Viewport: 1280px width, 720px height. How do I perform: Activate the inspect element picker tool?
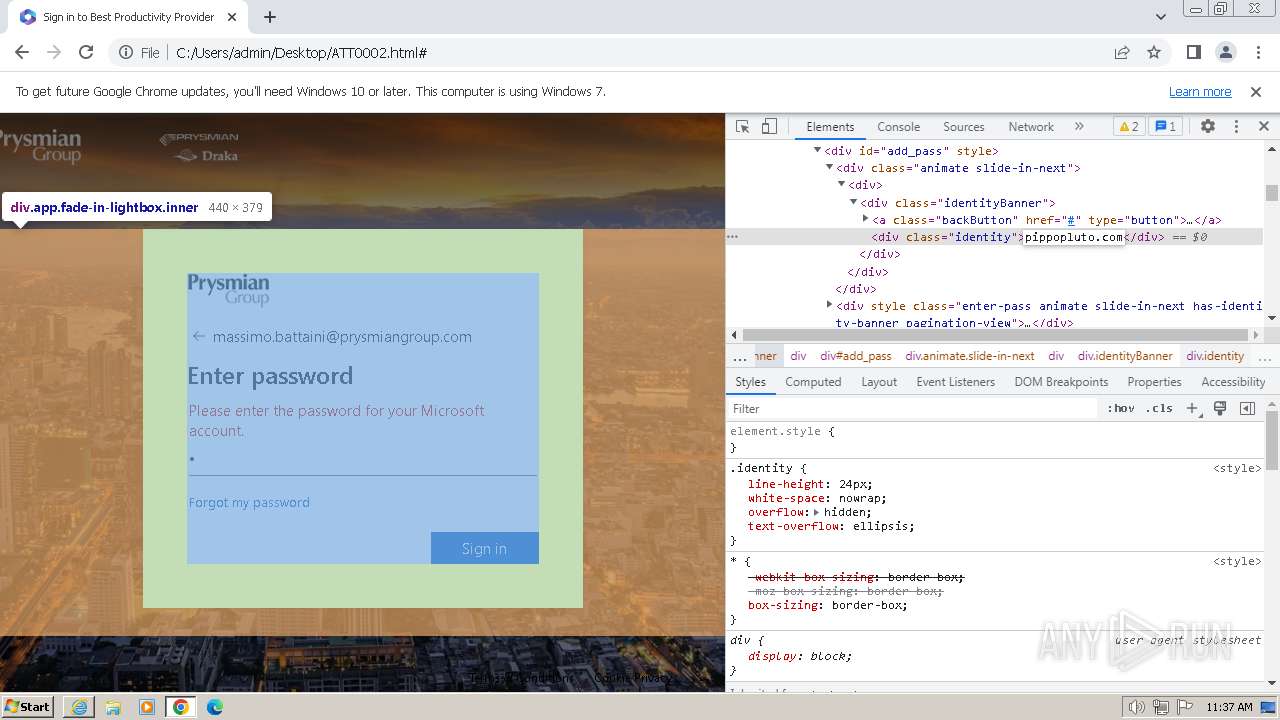742,127
